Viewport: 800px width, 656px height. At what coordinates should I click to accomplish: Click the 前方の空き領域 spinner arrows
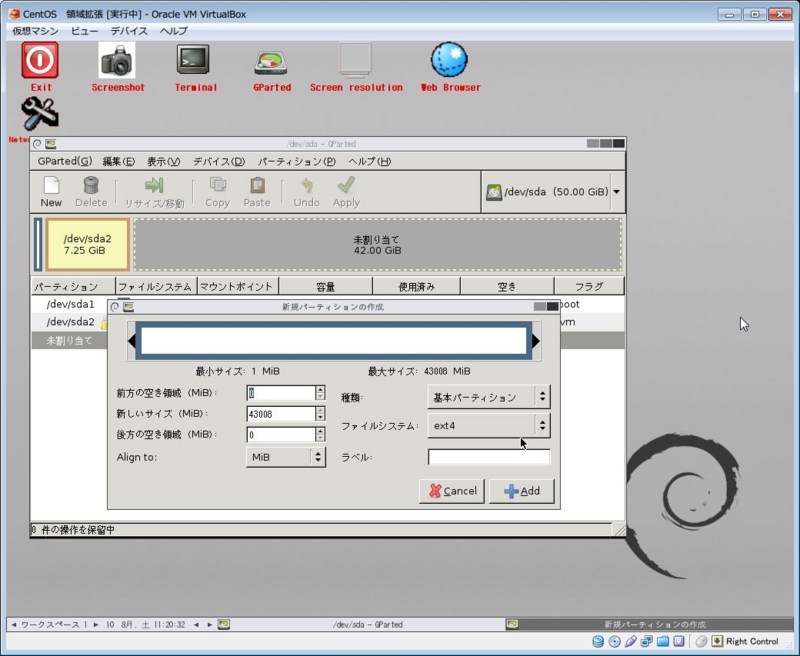[320, 393]
